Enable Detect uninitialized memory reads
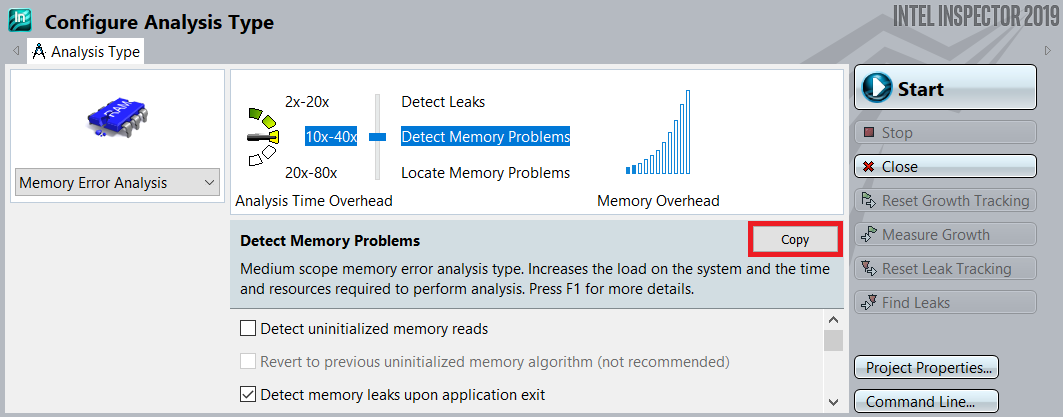This screenshot has height=417, width=1063. tap(249, 328)
